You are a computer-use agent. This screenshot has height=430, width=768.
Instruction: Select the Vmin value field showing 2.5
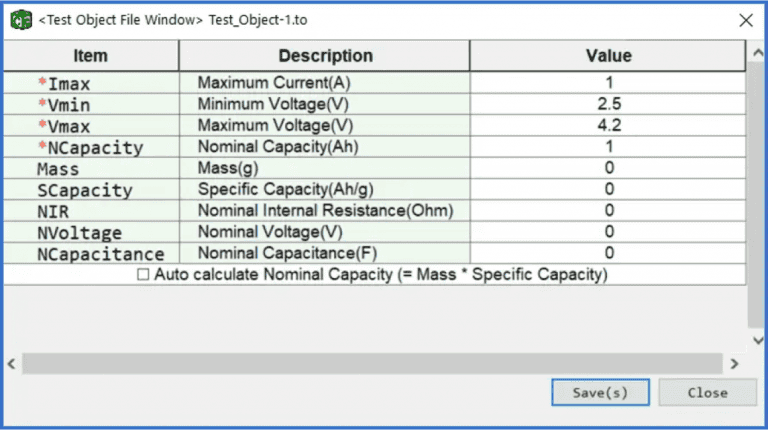[x=608, y=104]
